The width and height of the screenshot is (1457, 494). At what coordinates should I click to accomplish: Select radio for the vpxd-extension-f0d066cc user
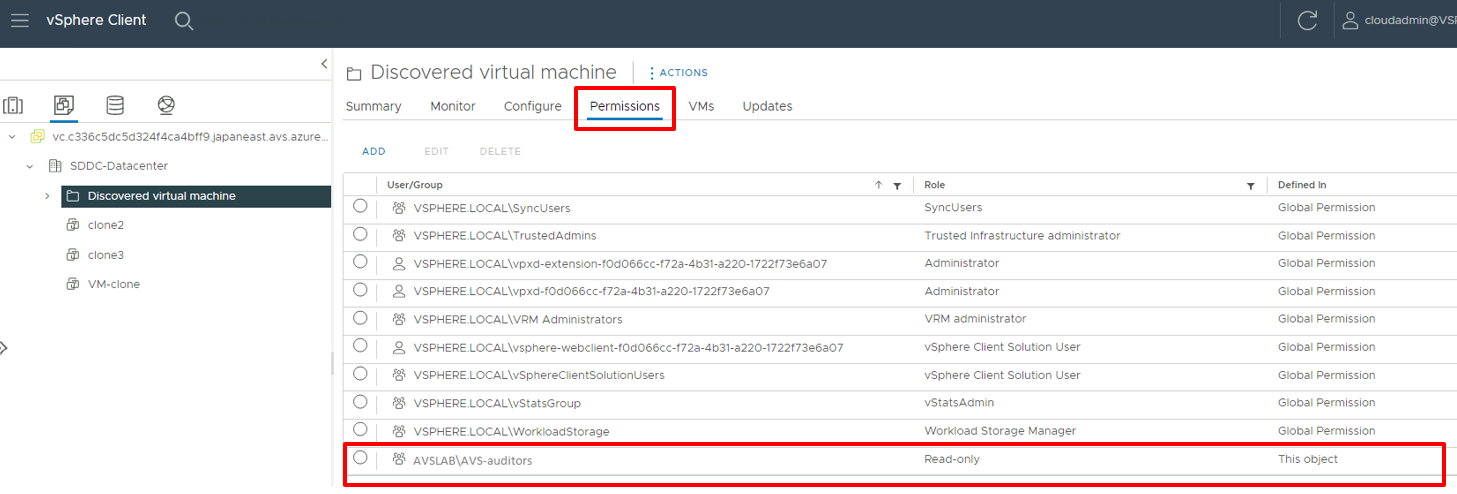pyautogui.click(x=360, y=262)
